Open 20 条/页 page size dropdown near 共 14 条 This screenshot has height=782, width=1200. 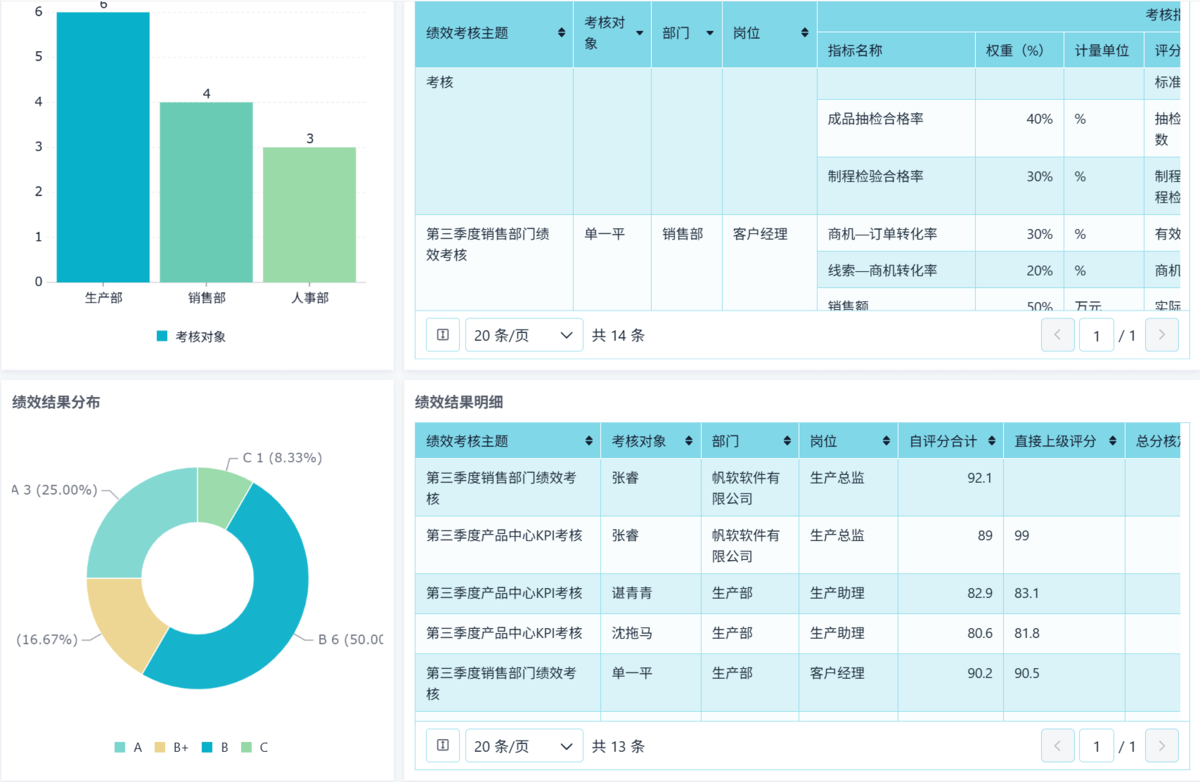tap(524, 335)
